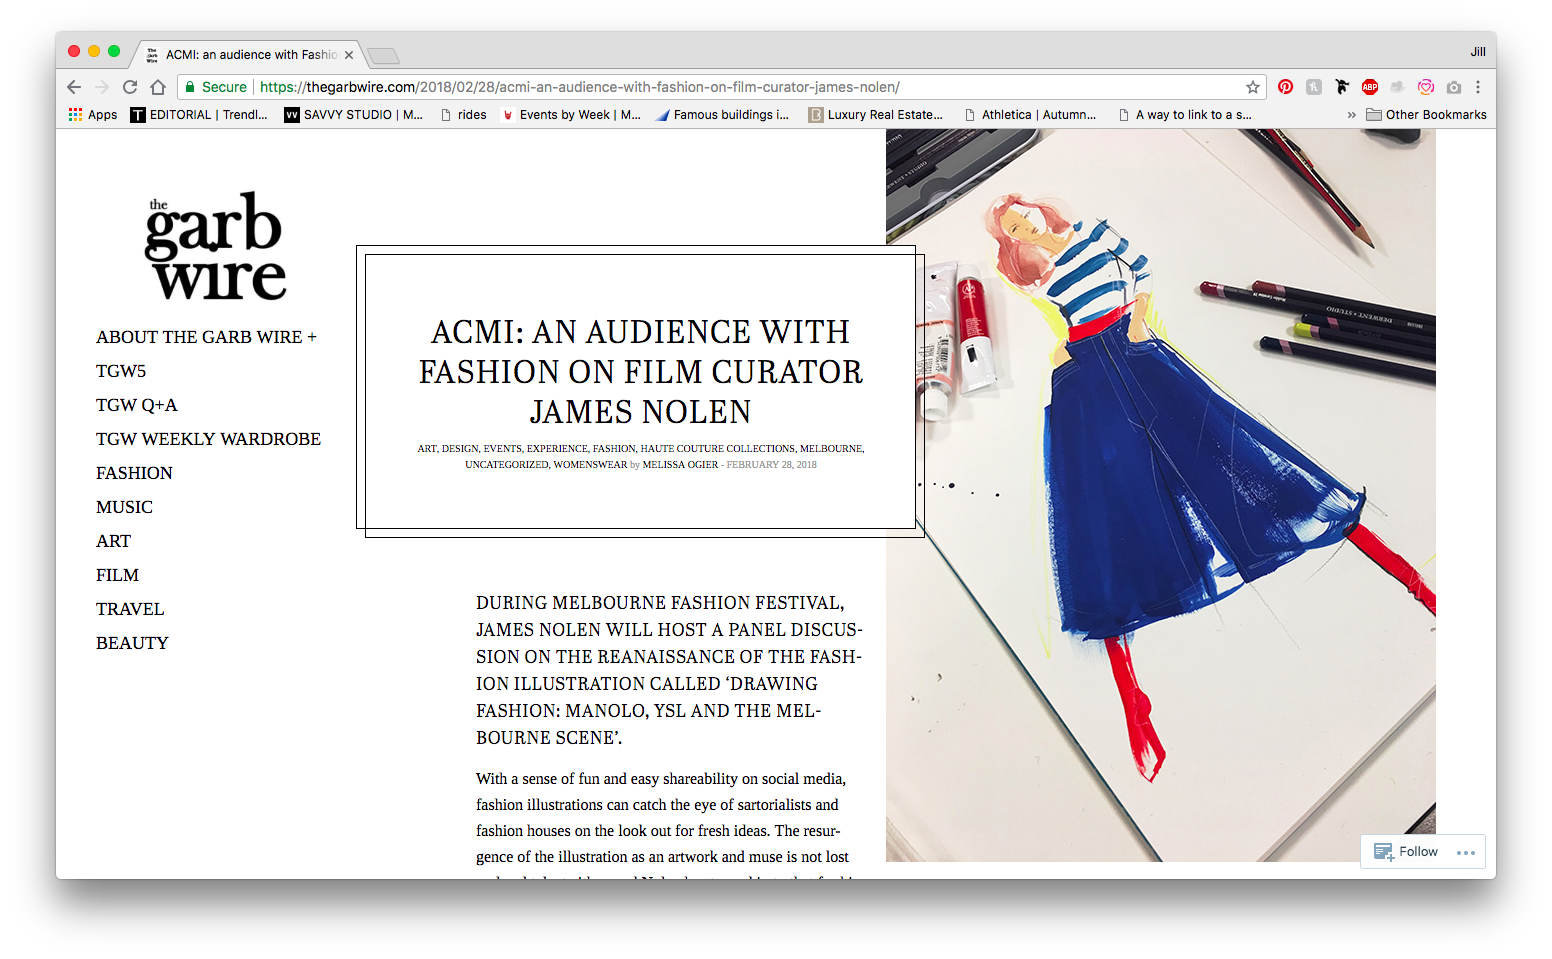Image resolution: width=1552 pixels, height=959 pixels.
Task: Go to the Art section
Action: (x=113, y=541)
